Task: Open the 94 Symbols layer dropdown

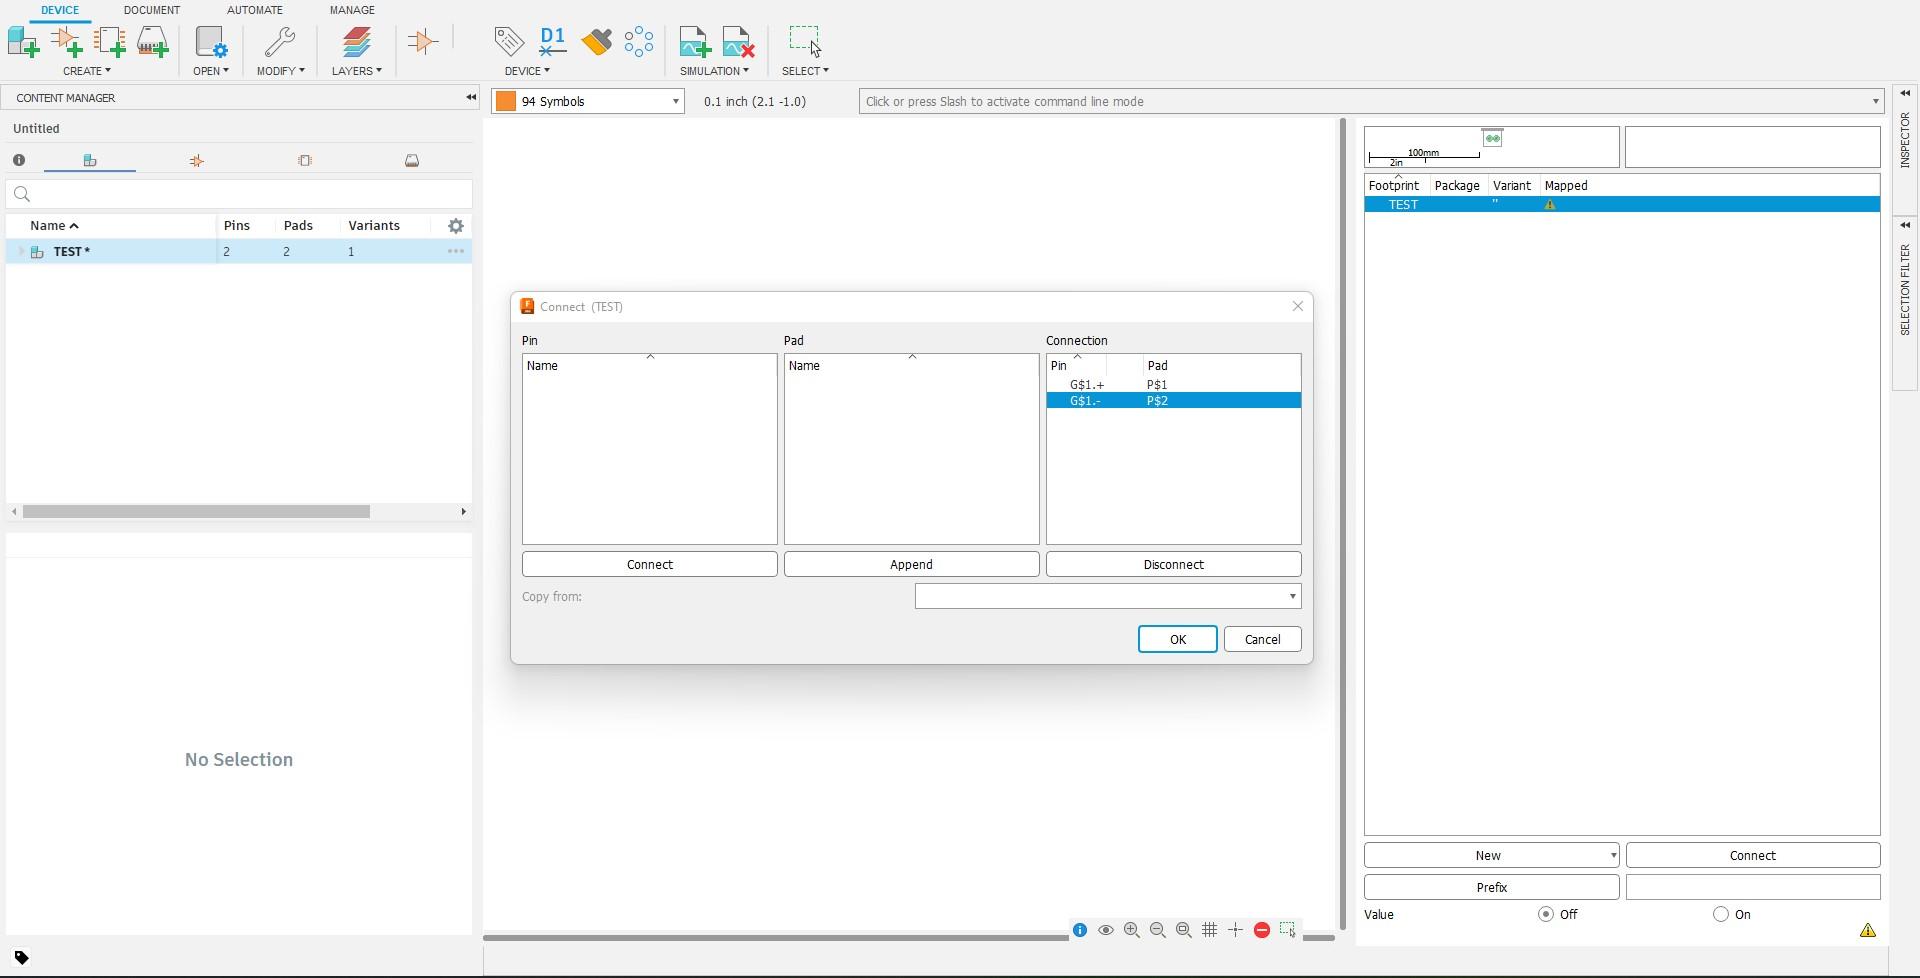Action: click(588, 101)
